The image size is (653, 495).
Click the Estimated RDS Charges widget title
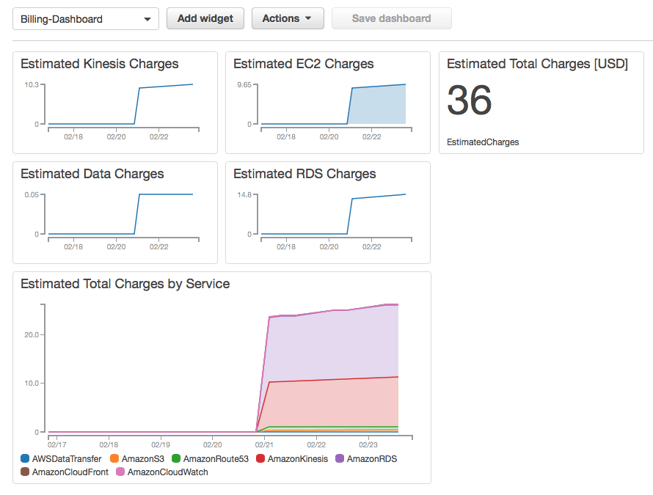coord(304,174)
